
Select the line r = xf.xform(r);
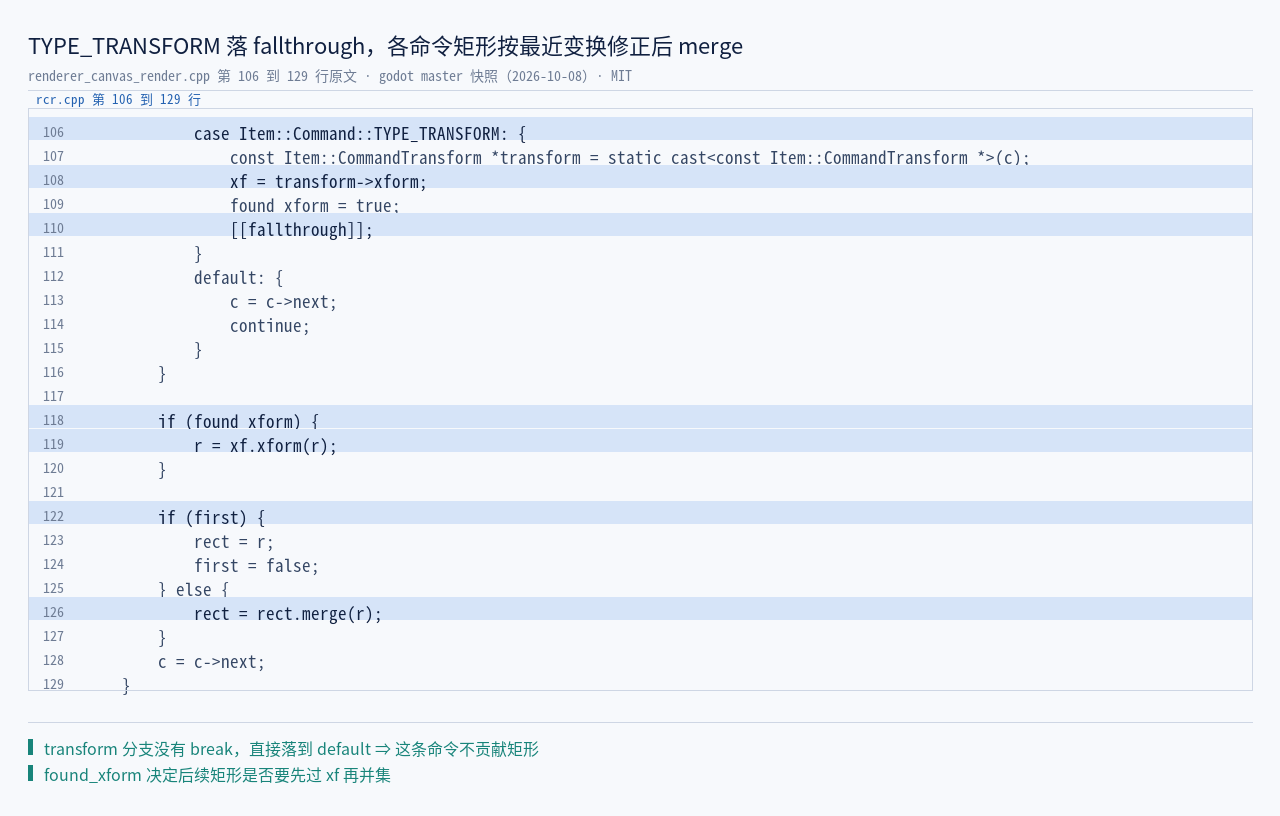(x=266, y=446)
